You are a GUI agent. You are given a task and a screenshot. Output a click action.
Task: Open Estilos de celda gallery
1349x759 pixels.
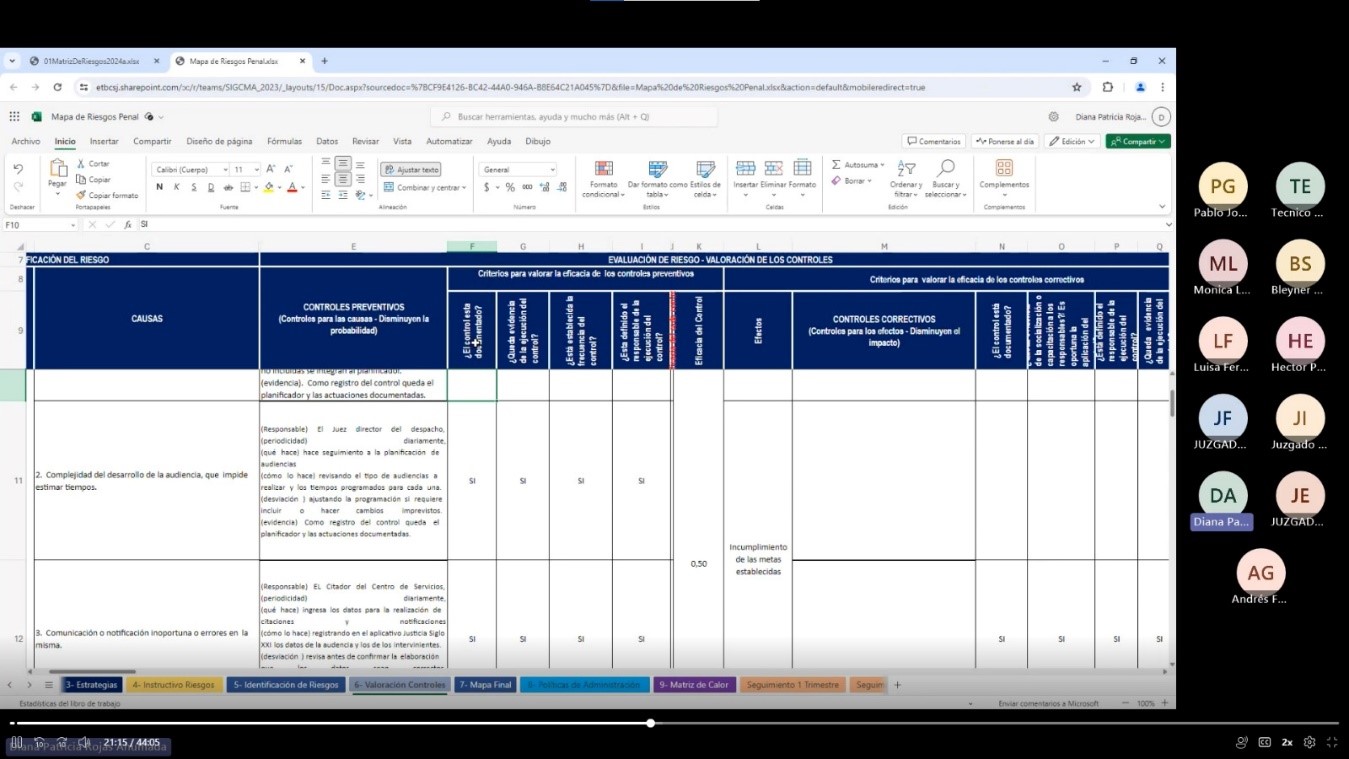705,179
